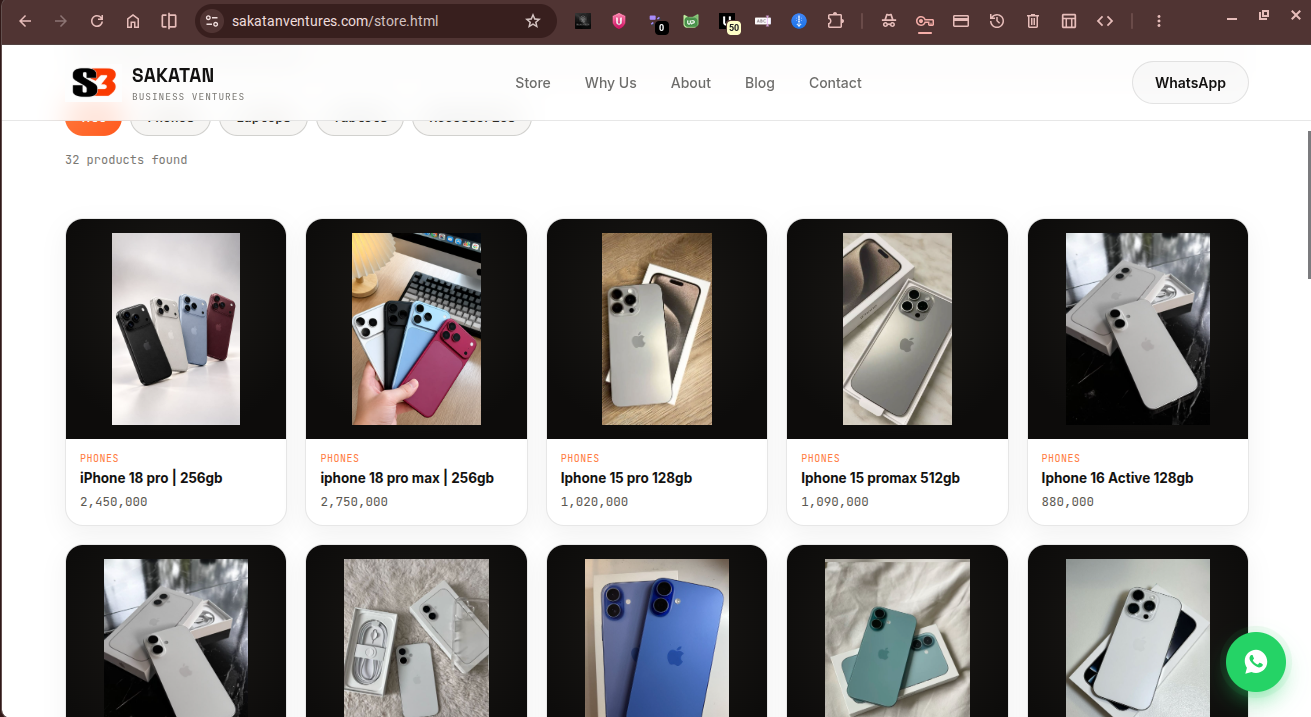Click the Sakatan S3 logo
Screen dimensions: 1311x717
(94, 83)
